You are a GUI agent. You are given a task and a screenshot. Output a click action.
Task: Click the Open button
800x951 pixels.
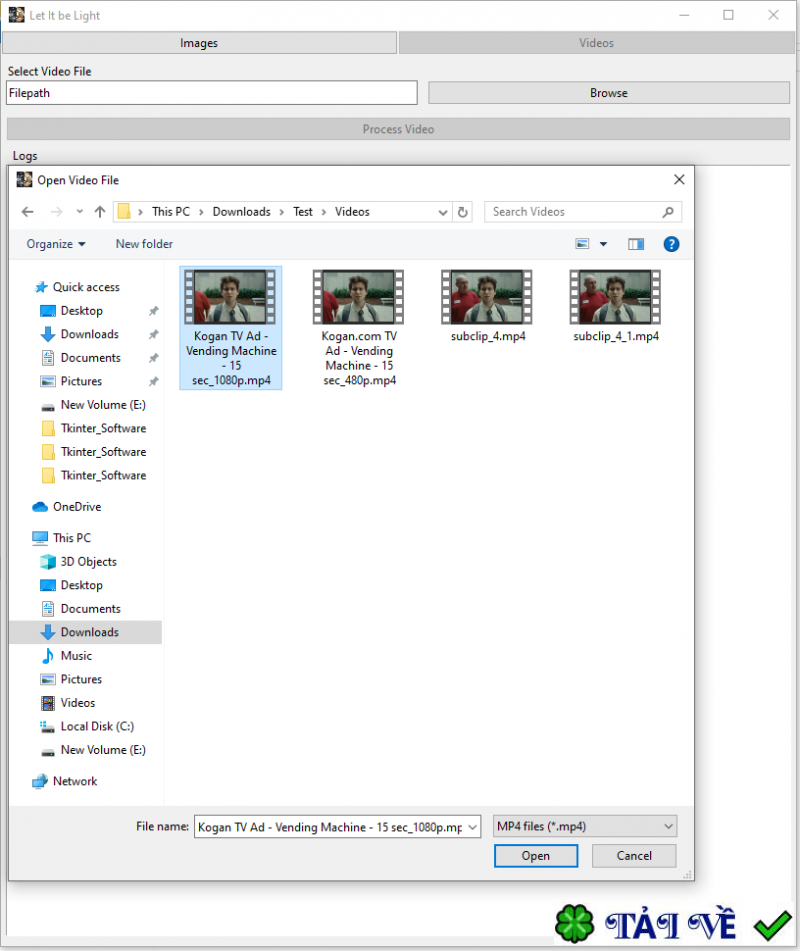(x=536, y=856)
